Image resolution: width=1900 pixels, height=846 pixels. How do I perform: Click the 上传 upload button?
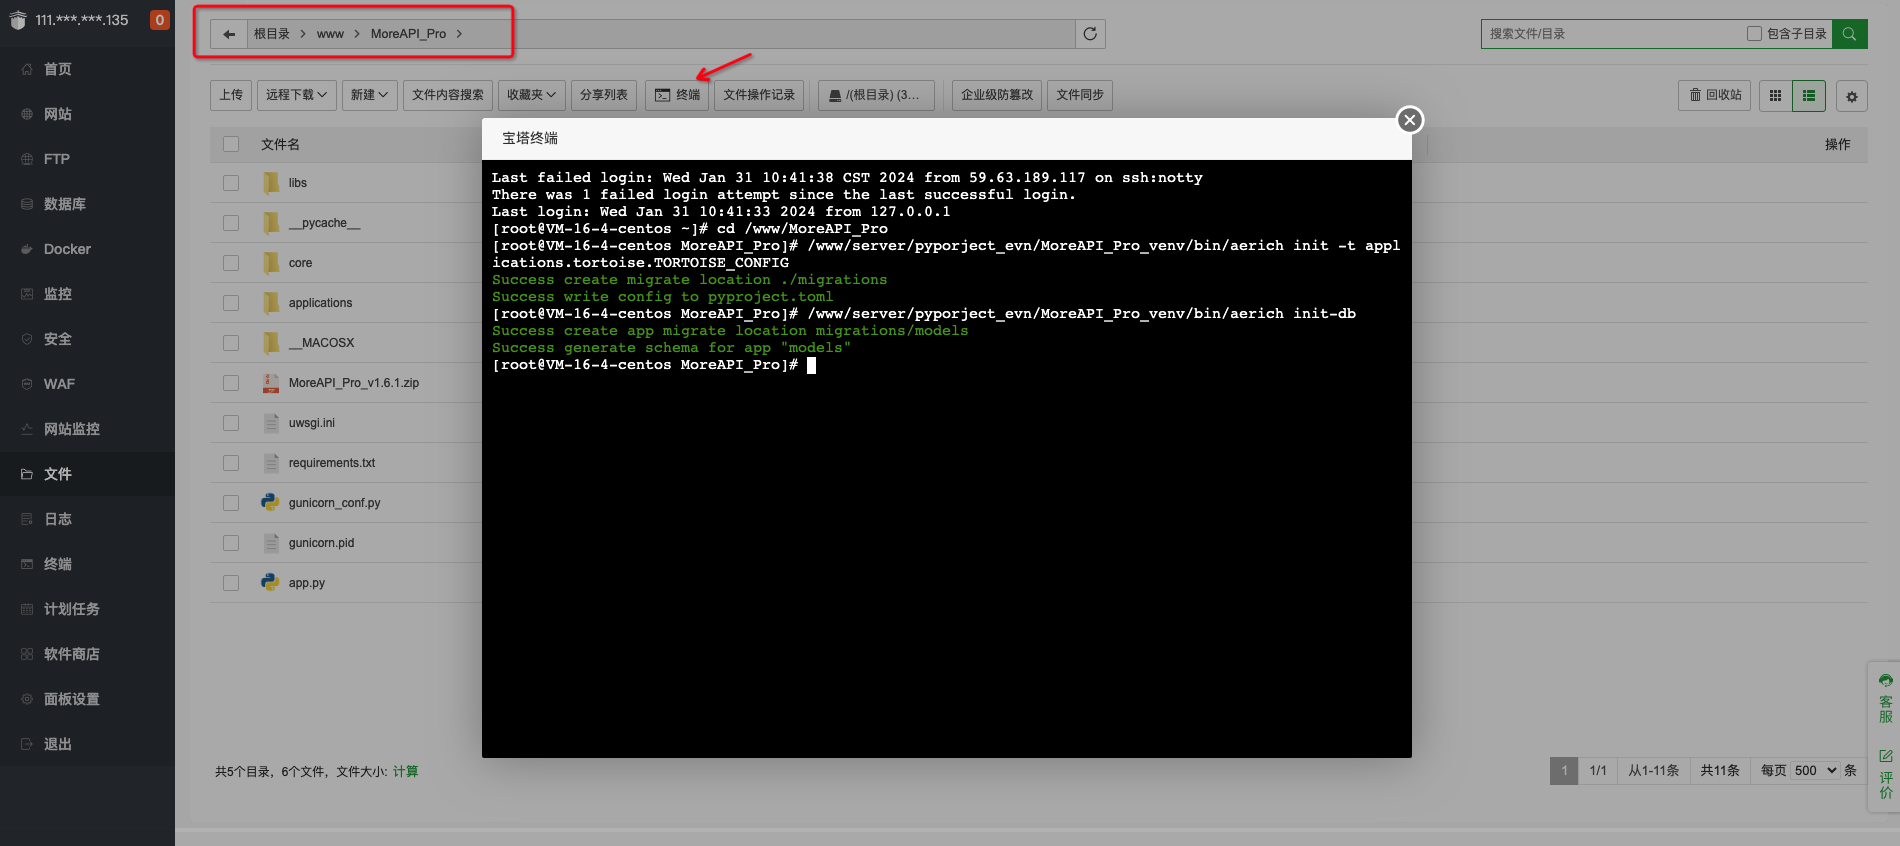pos(231,95)
